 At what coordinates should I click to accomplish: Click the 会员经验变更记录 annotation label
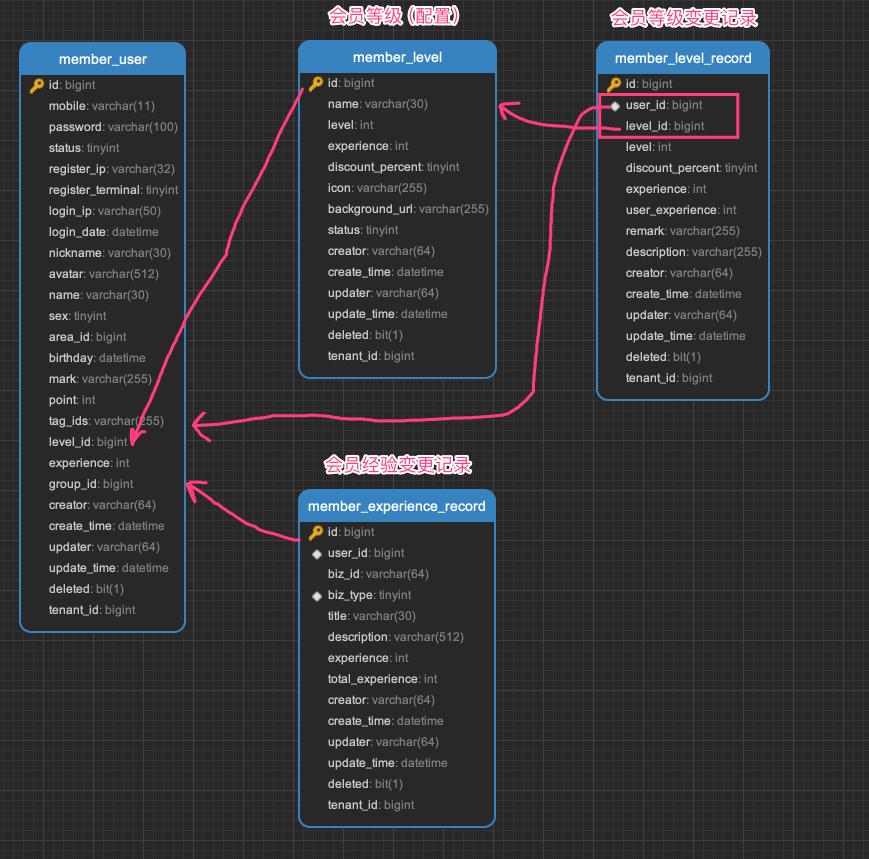(x=397, y=465)
